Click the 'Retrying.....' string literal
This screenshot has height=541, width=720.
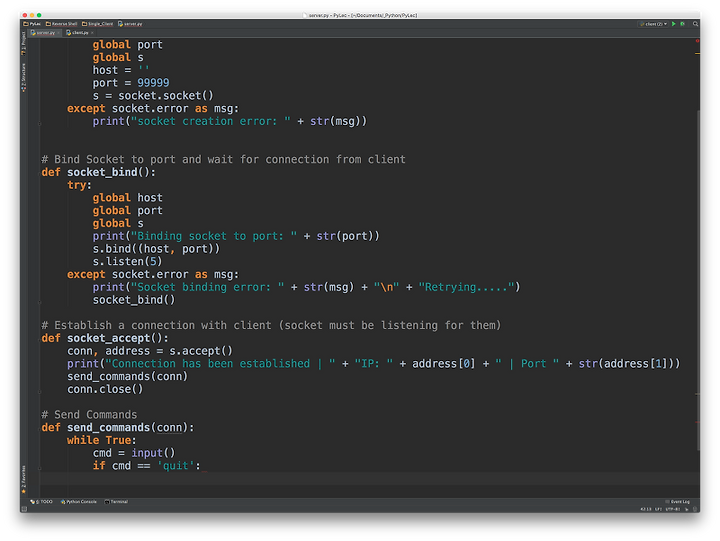[466, 287]
